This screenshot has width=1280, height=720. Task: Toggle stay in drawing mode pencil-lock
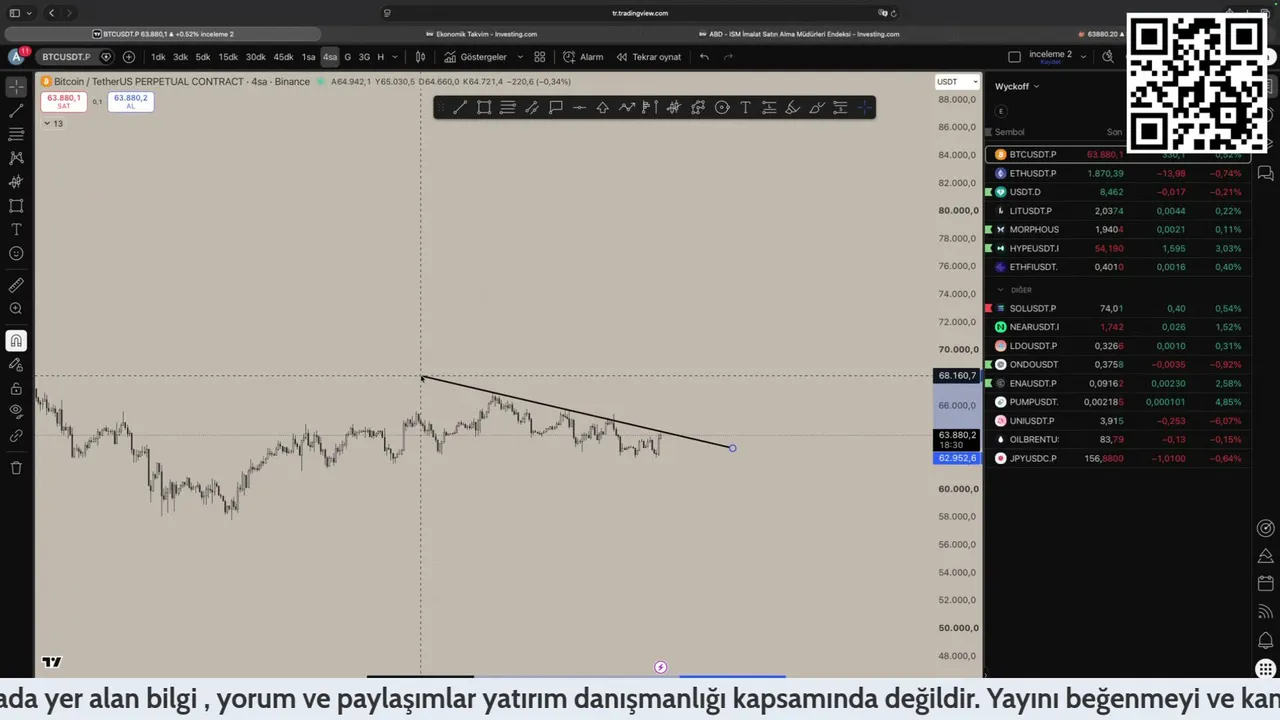[x=16, y=365]
